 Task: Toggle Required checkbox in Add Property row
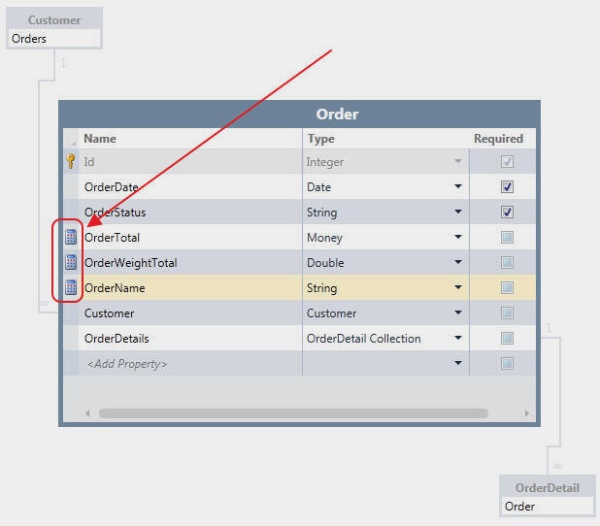pyautogui.click(x=507, y=363)
